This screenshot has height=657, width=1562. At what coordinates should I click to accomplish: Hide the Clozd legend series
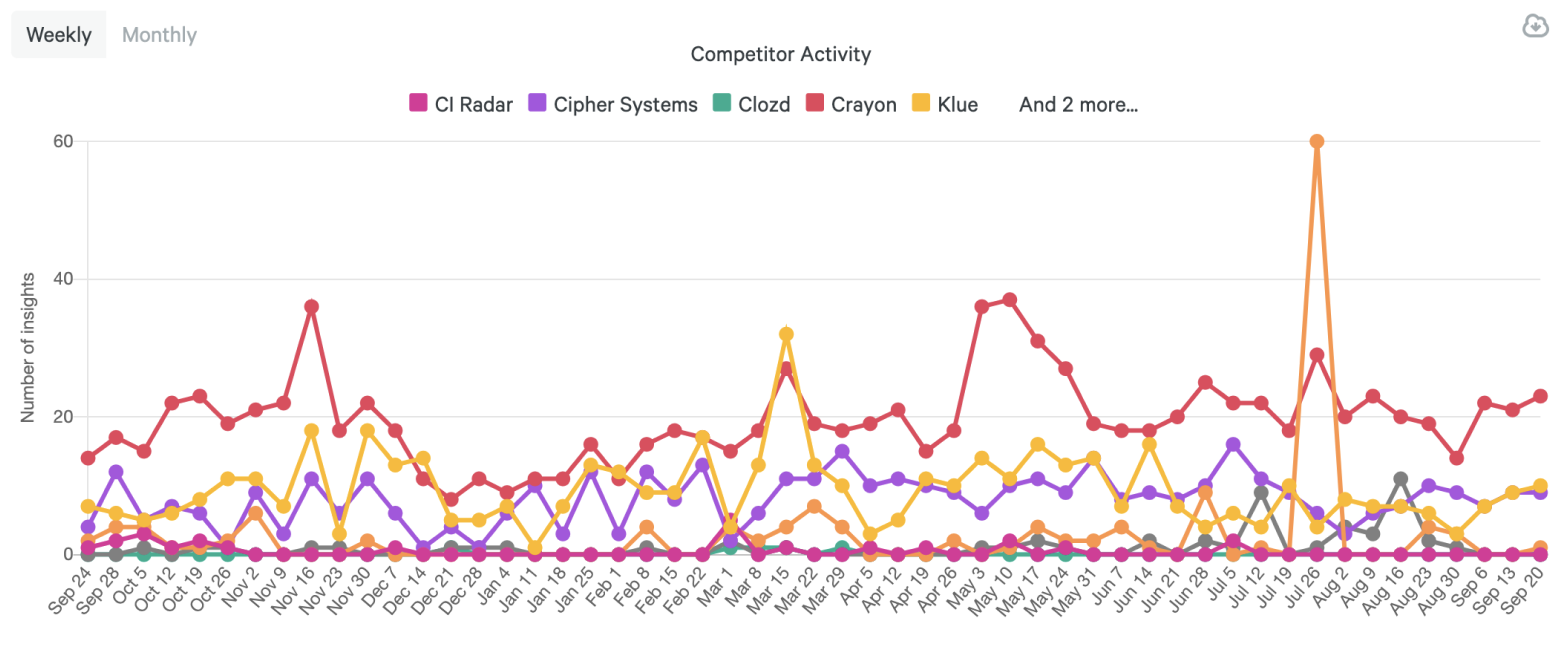click(763, 104)
